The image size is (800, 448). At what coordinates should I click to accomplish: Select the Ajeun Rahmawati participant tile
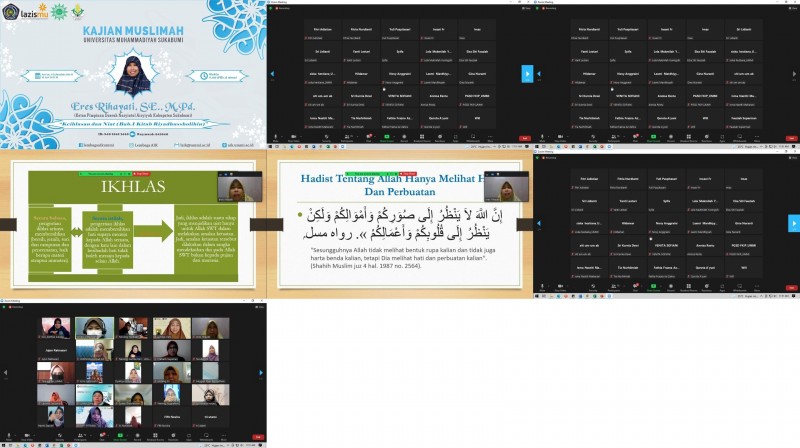54,349
